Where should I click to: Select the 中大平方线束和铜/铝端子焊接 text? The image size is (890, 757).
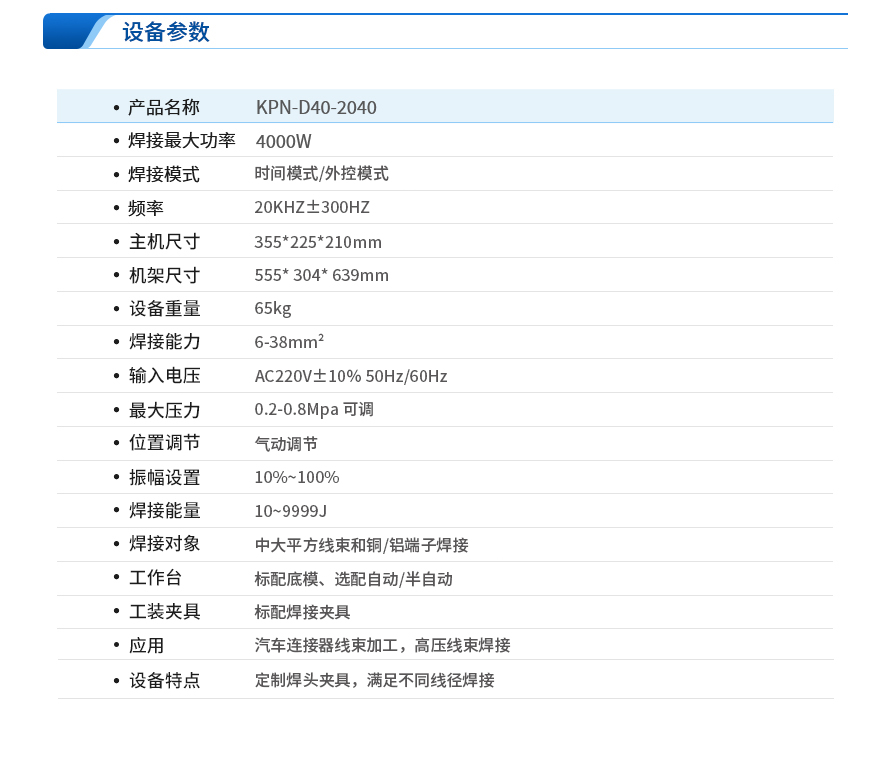tap(361, 545)
